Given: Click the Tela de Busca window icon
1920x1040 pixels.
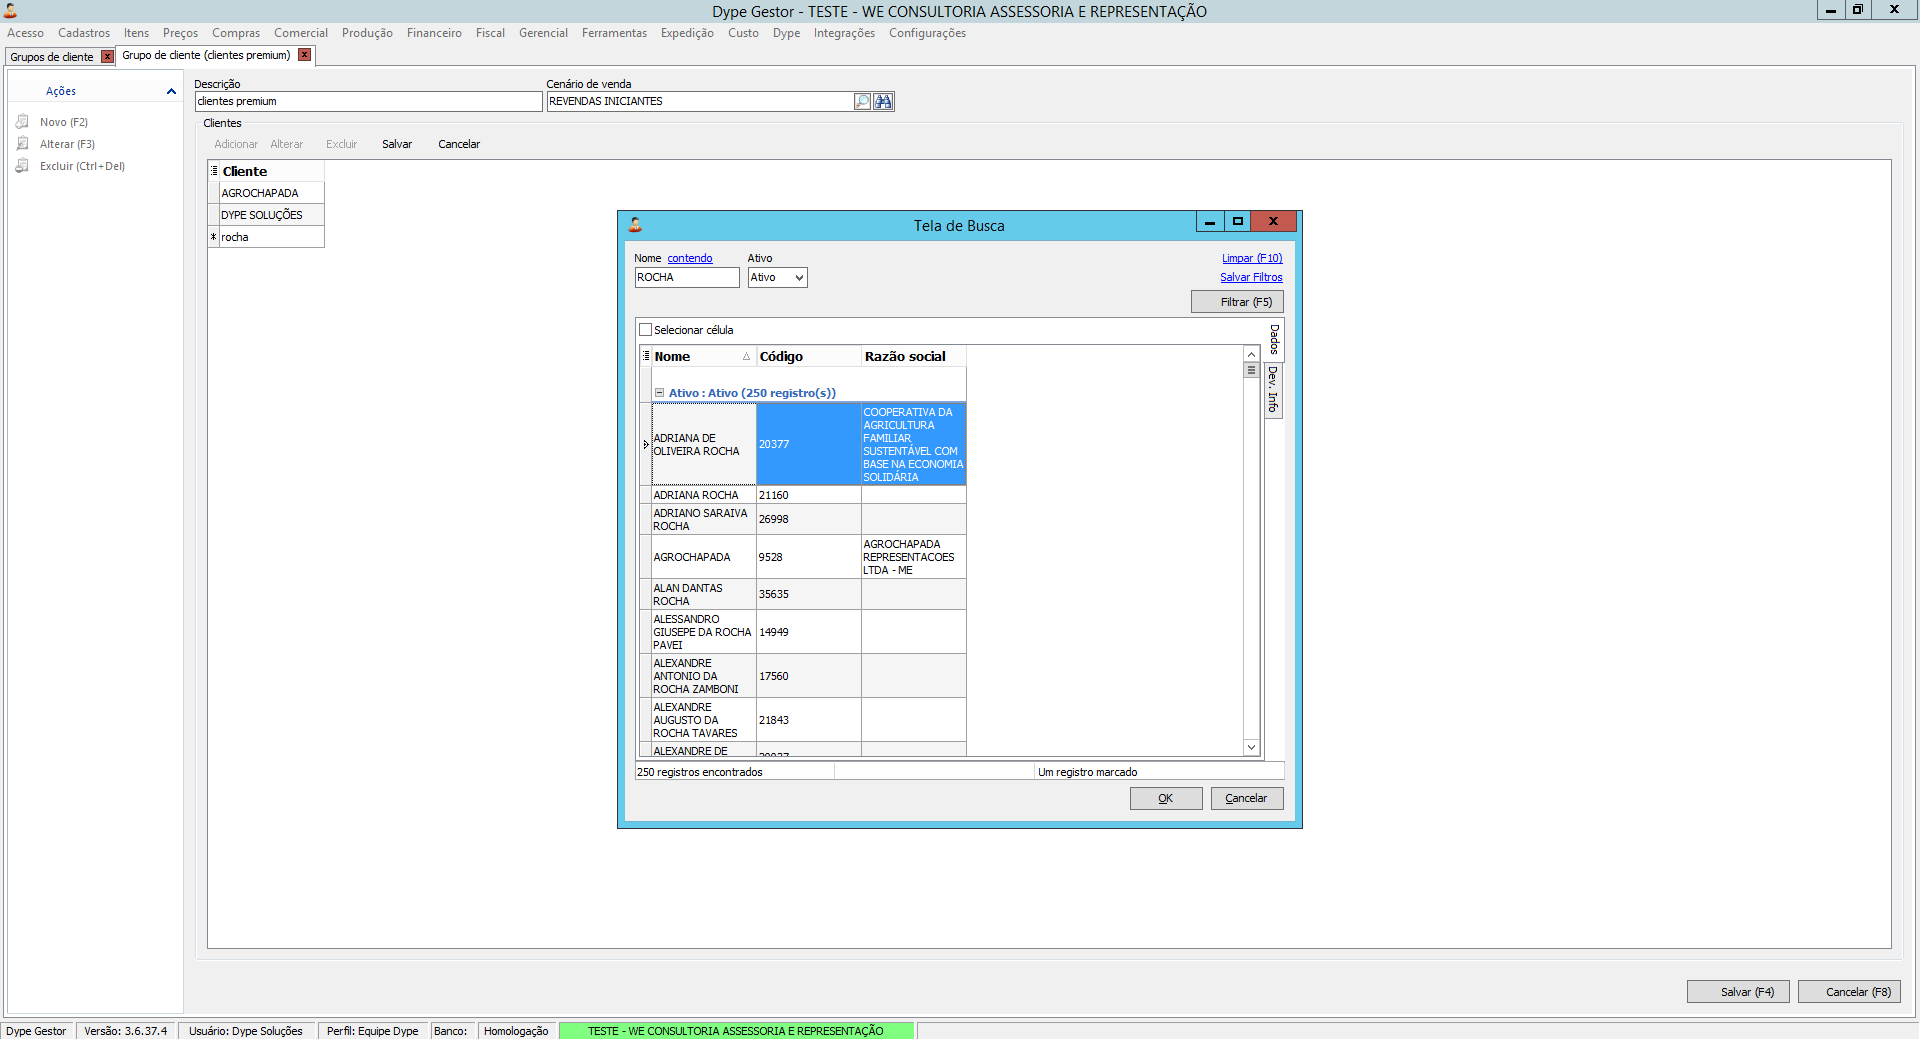Looking at the screenshot, I should [x=635, y=225].
